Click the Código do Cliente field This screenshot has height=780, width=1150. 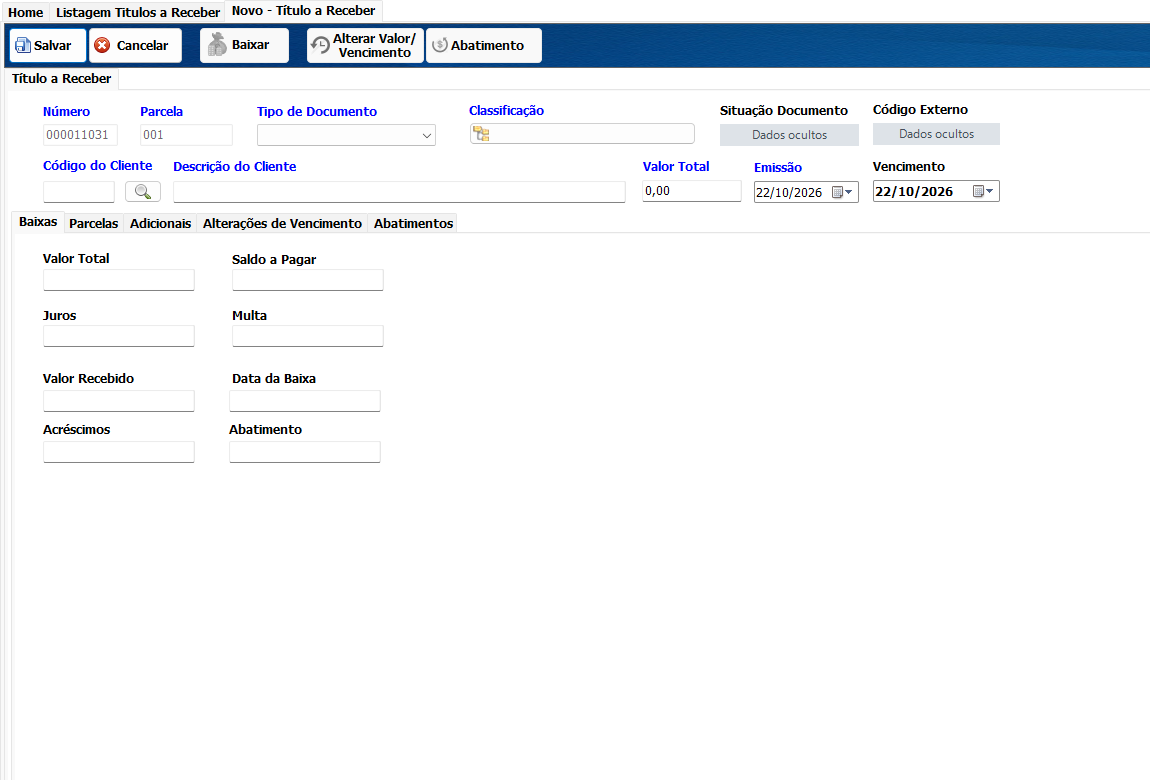[78, 191]
